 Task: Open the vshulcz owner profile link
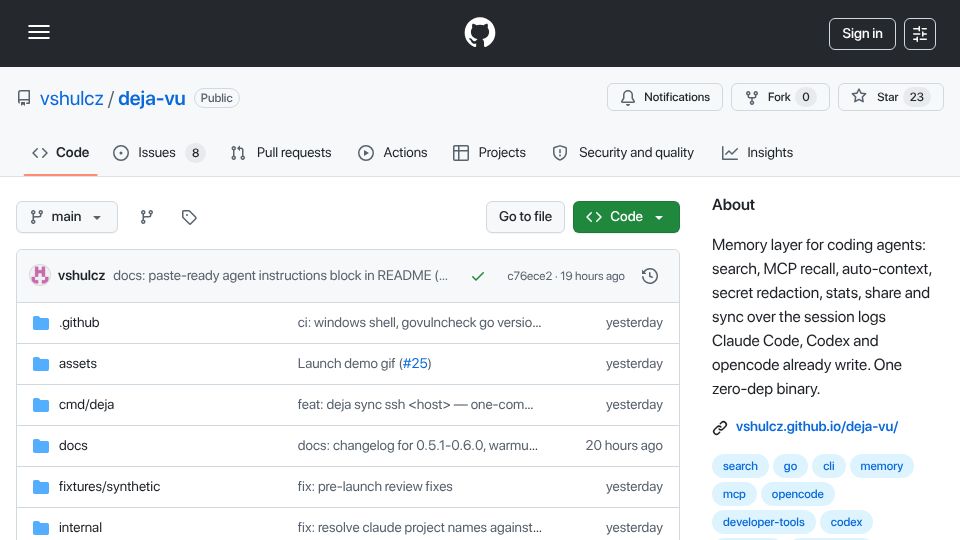click(72, 98)
